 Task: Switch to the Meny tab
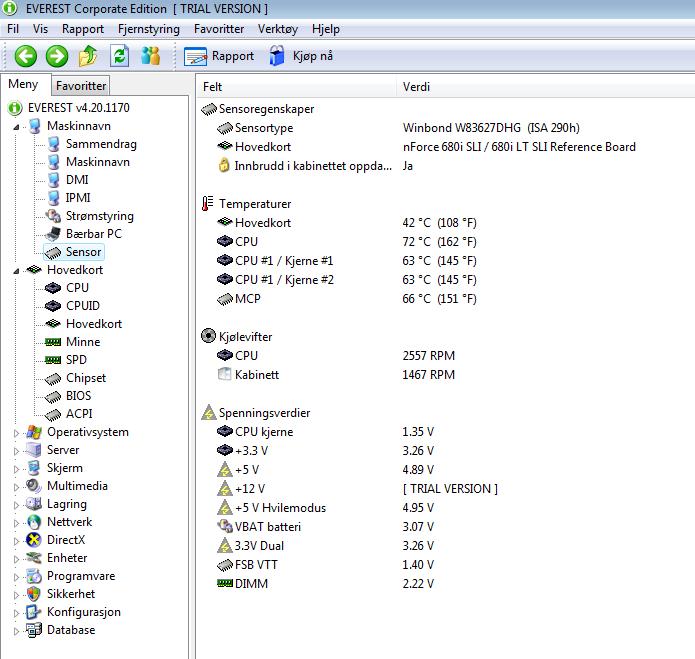click(23, 84)
